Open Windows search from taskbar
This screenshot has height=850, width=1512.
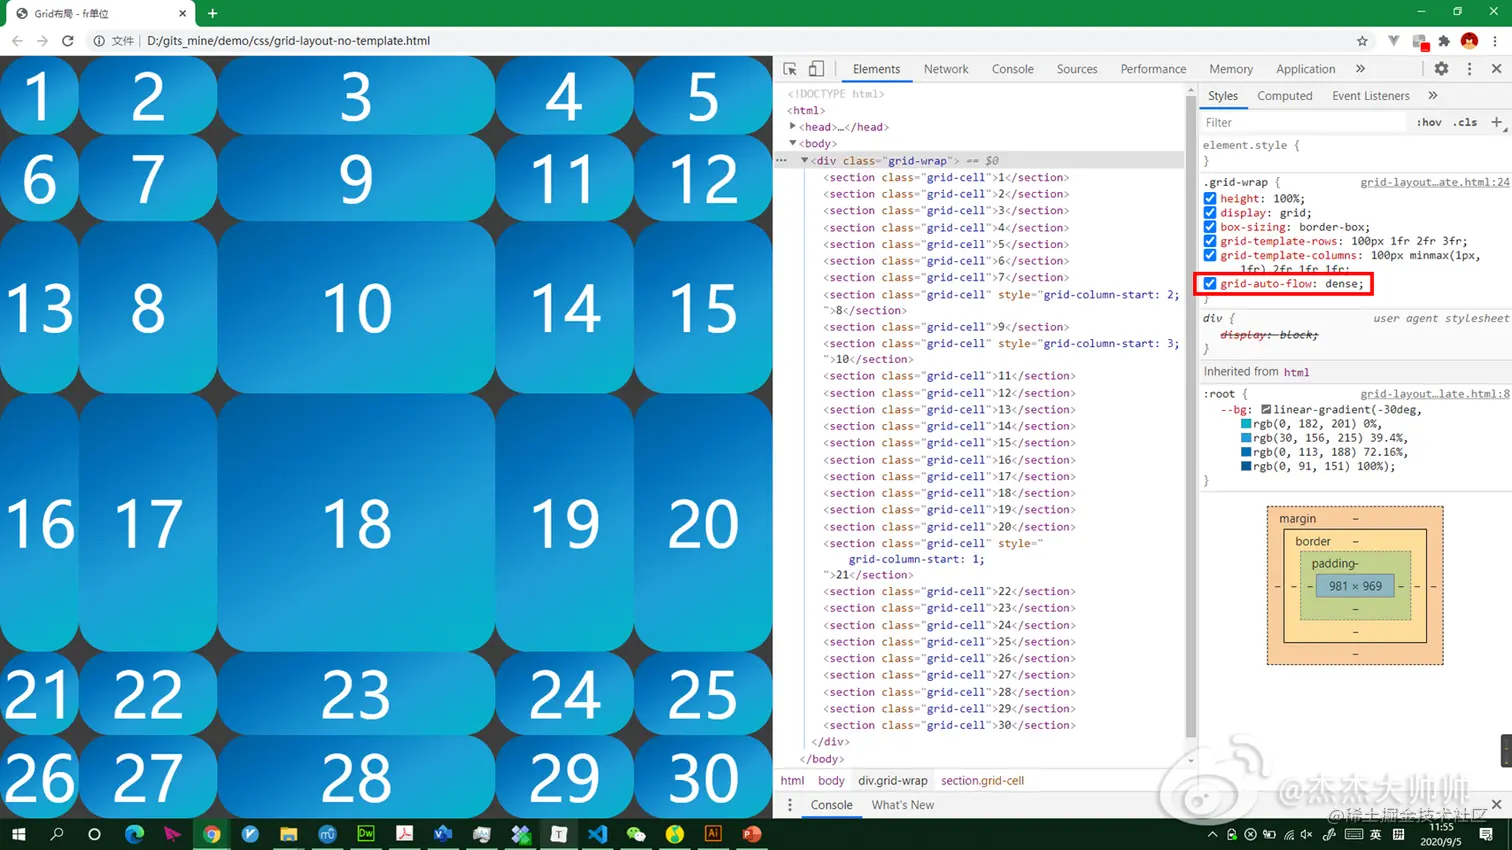point(57,834)
